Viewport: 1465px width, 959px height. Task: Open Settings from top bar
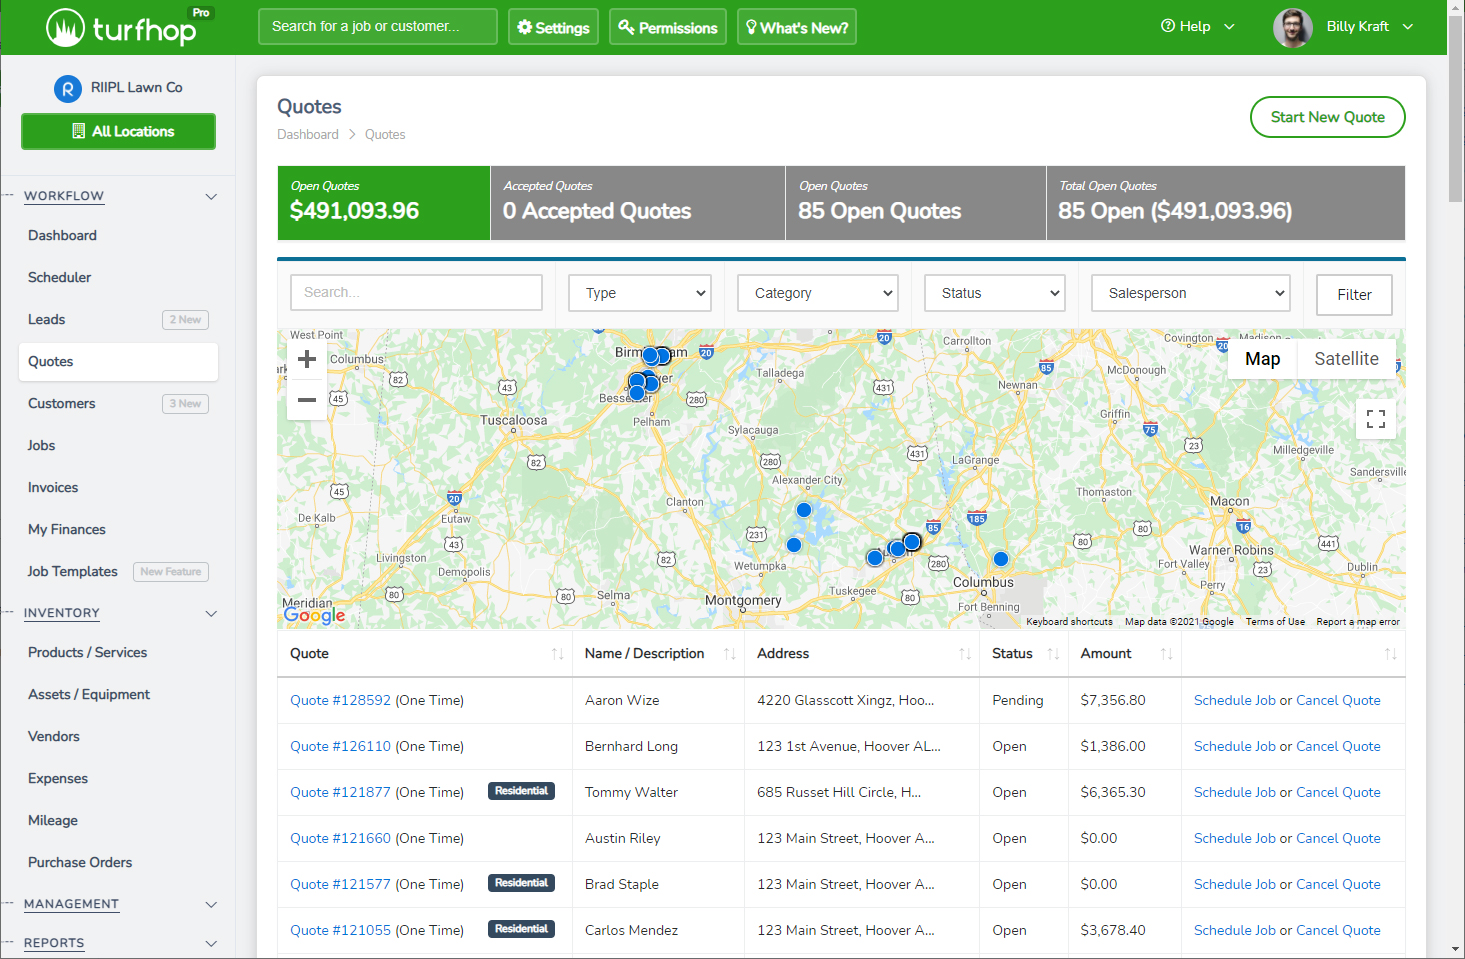553,27
